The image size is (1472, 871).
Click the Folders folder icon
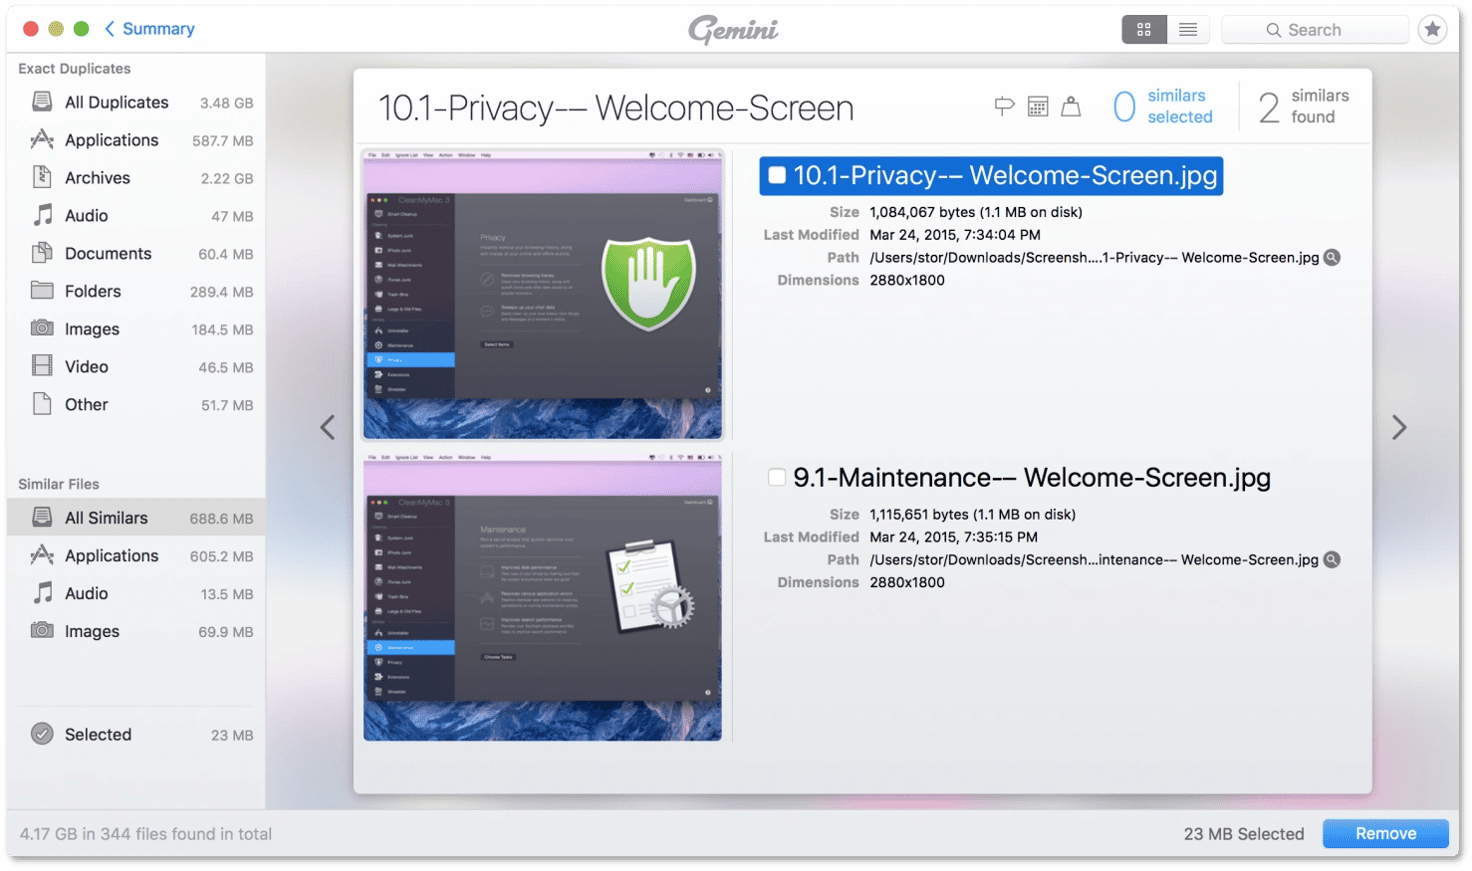[x=42, y=291]
